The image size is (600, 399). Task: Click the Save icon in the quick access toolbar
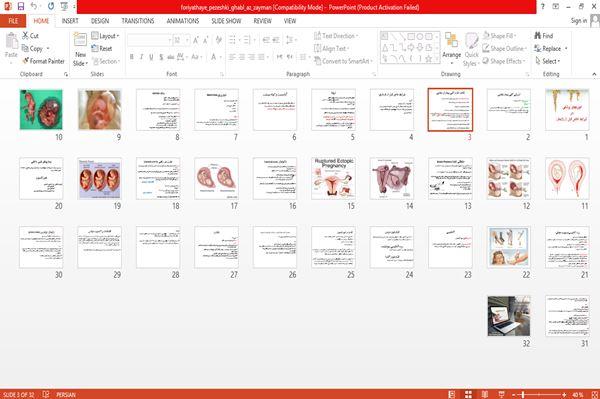pyautogui.click(x=21, y=7)
